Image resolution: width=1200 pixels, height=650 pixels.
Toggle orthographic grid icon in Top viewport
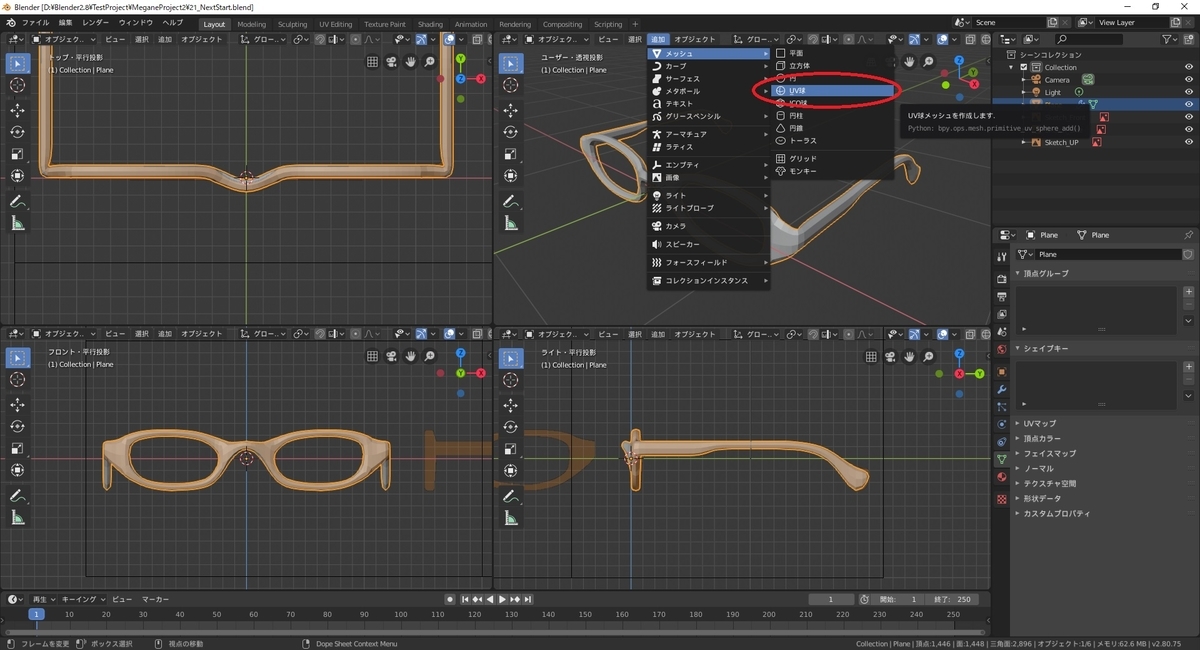pos(372,62)
